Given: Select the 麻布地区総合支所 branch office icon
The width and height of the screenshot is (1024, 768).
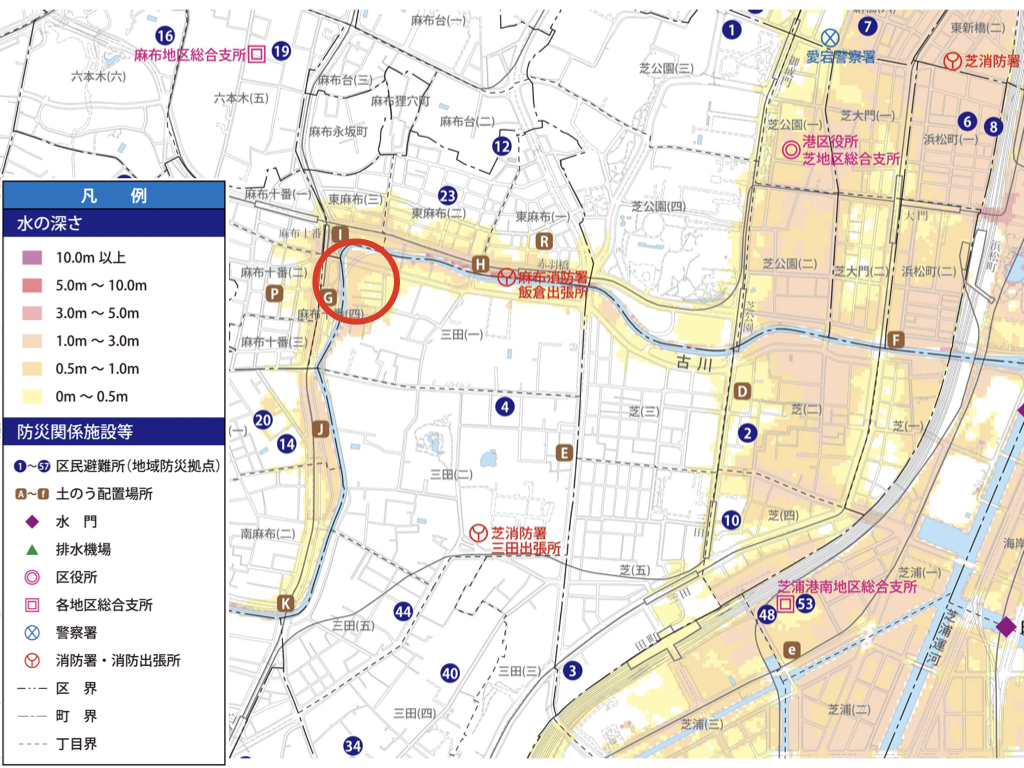Looking at the screenshot, I should coord(256,53).
